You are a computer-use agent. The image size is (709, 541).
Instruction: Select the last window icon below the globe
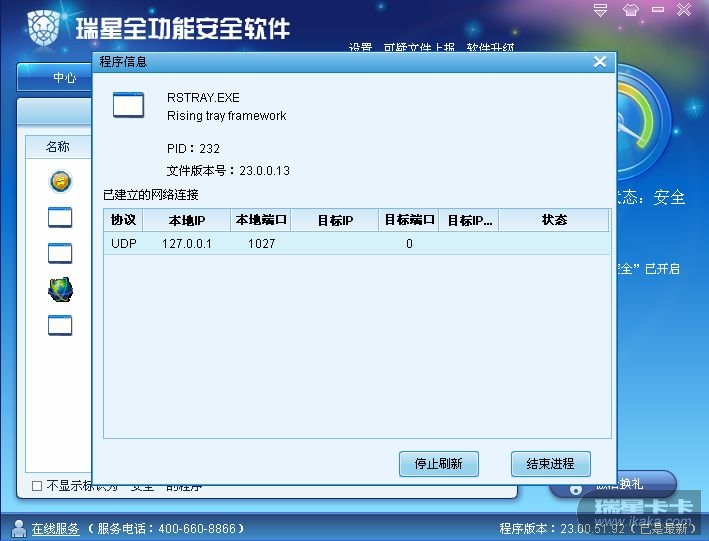point(60,325)
